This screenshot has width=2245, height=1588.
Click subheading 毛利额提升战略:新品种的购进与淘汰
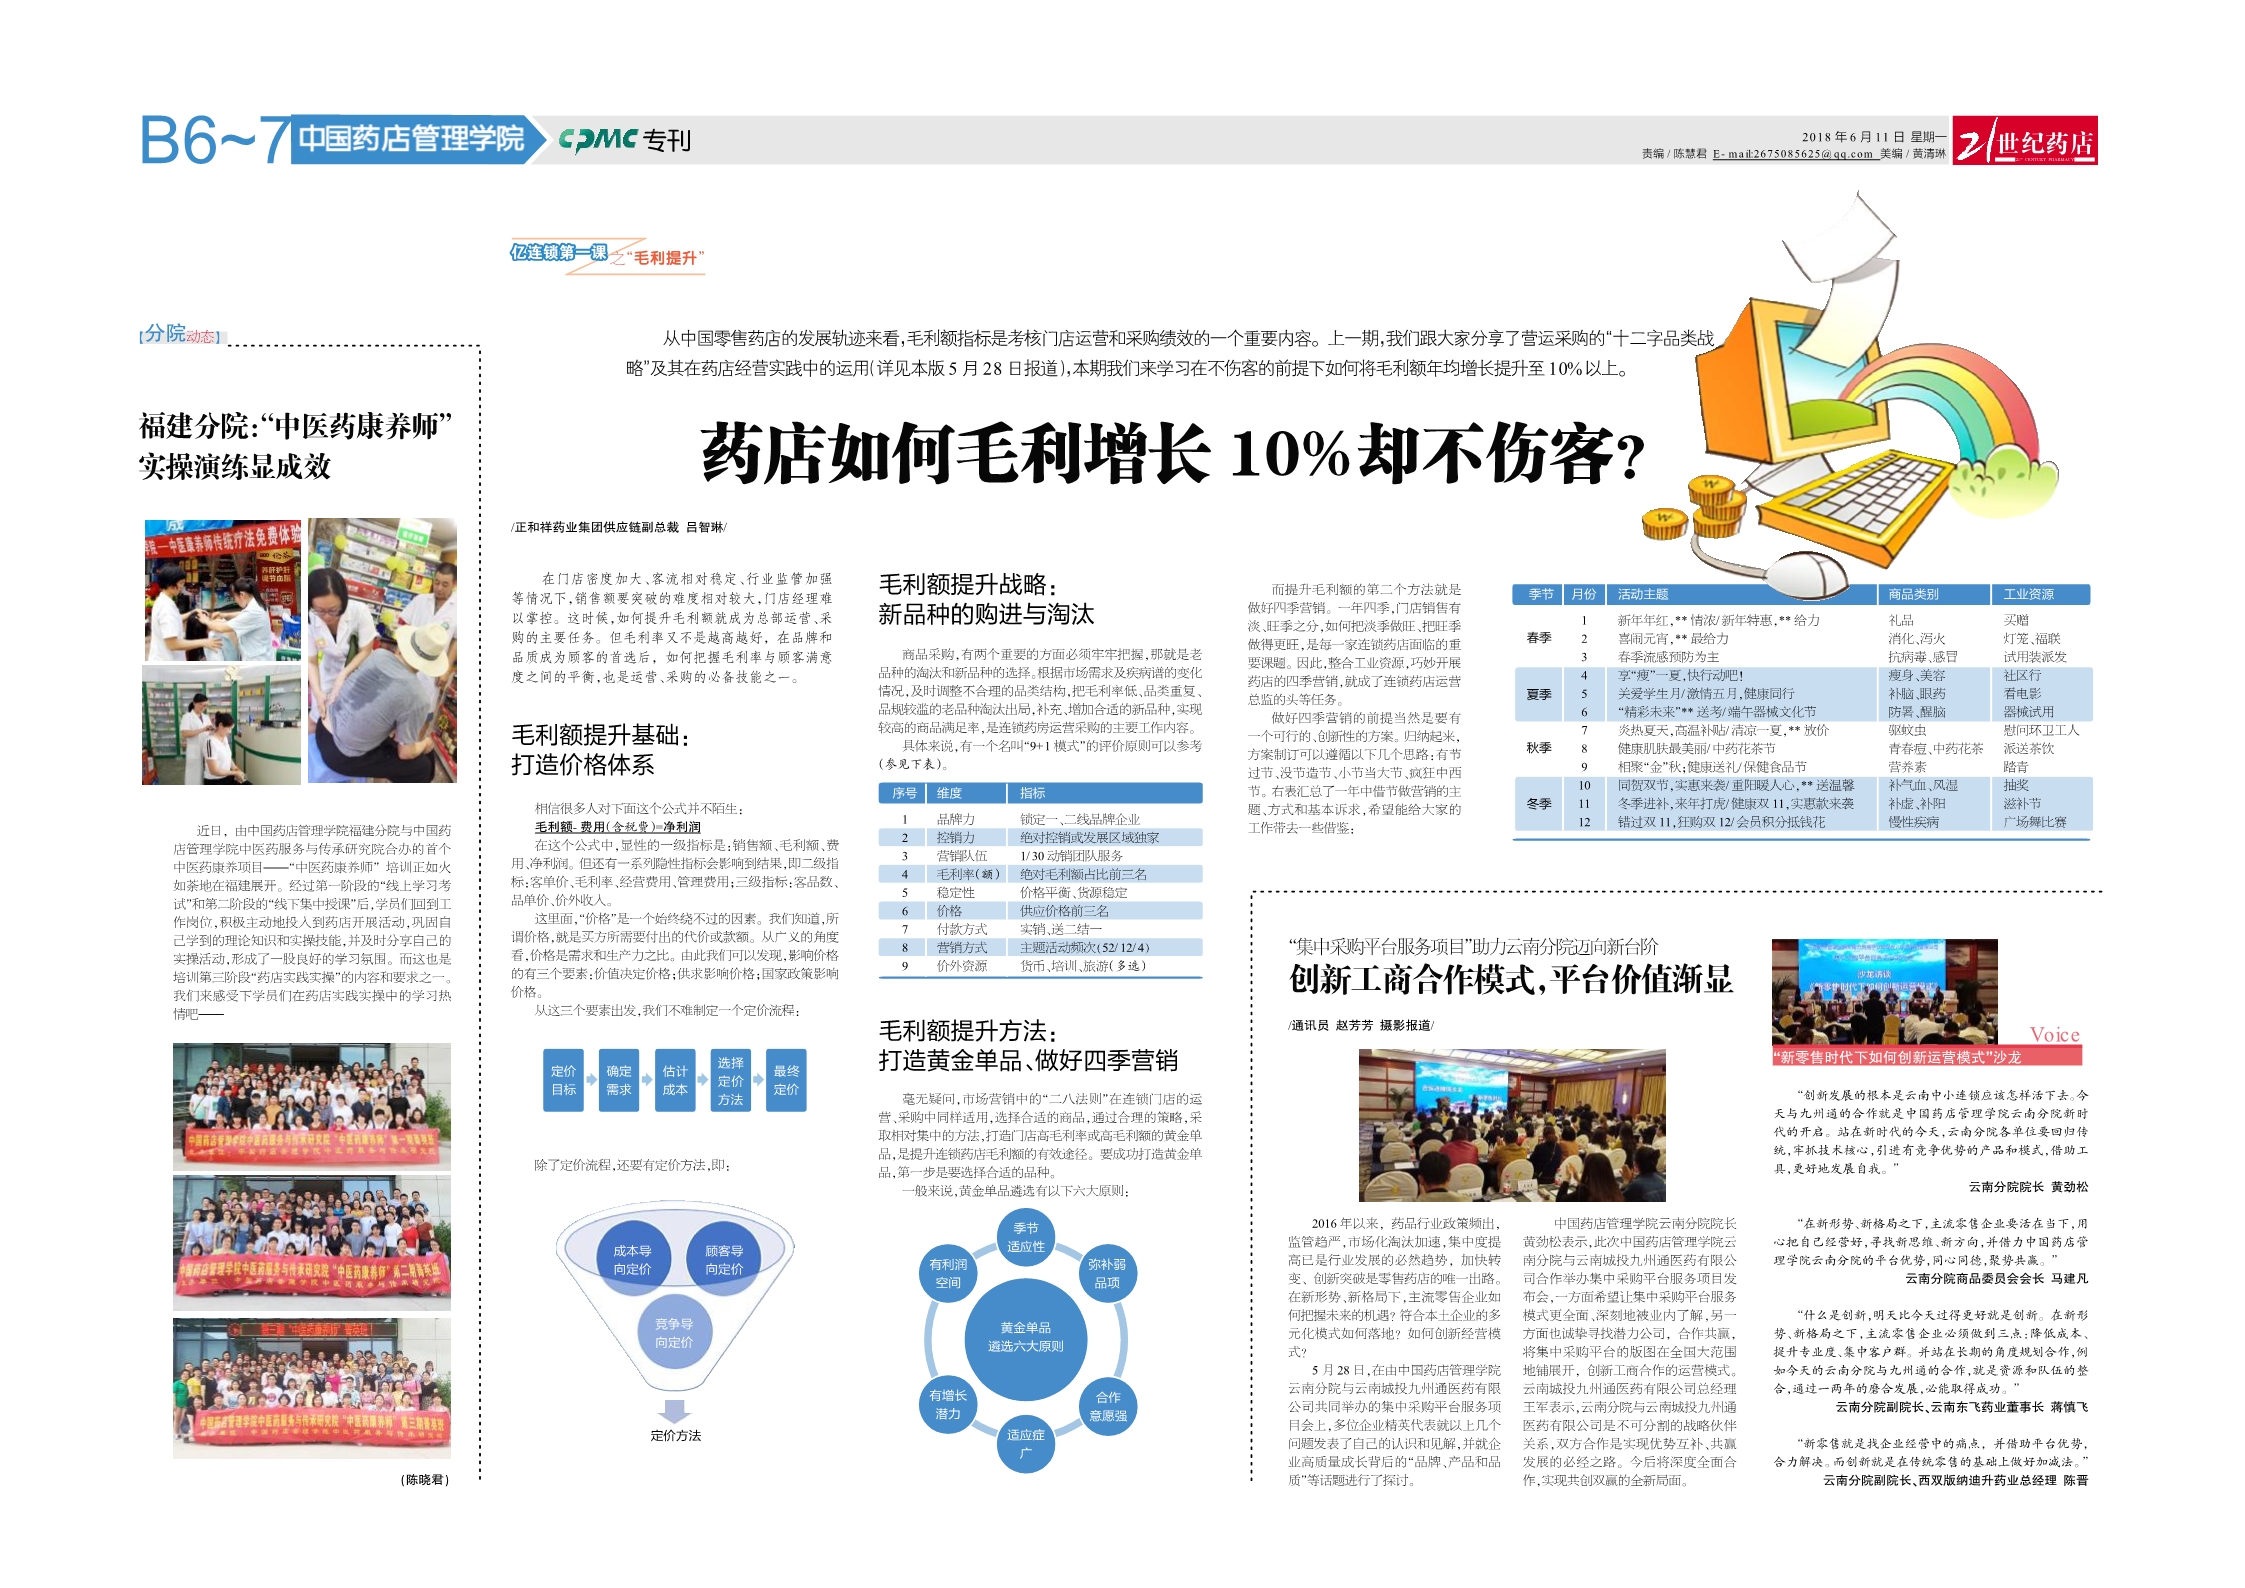(x=986, y=599)
